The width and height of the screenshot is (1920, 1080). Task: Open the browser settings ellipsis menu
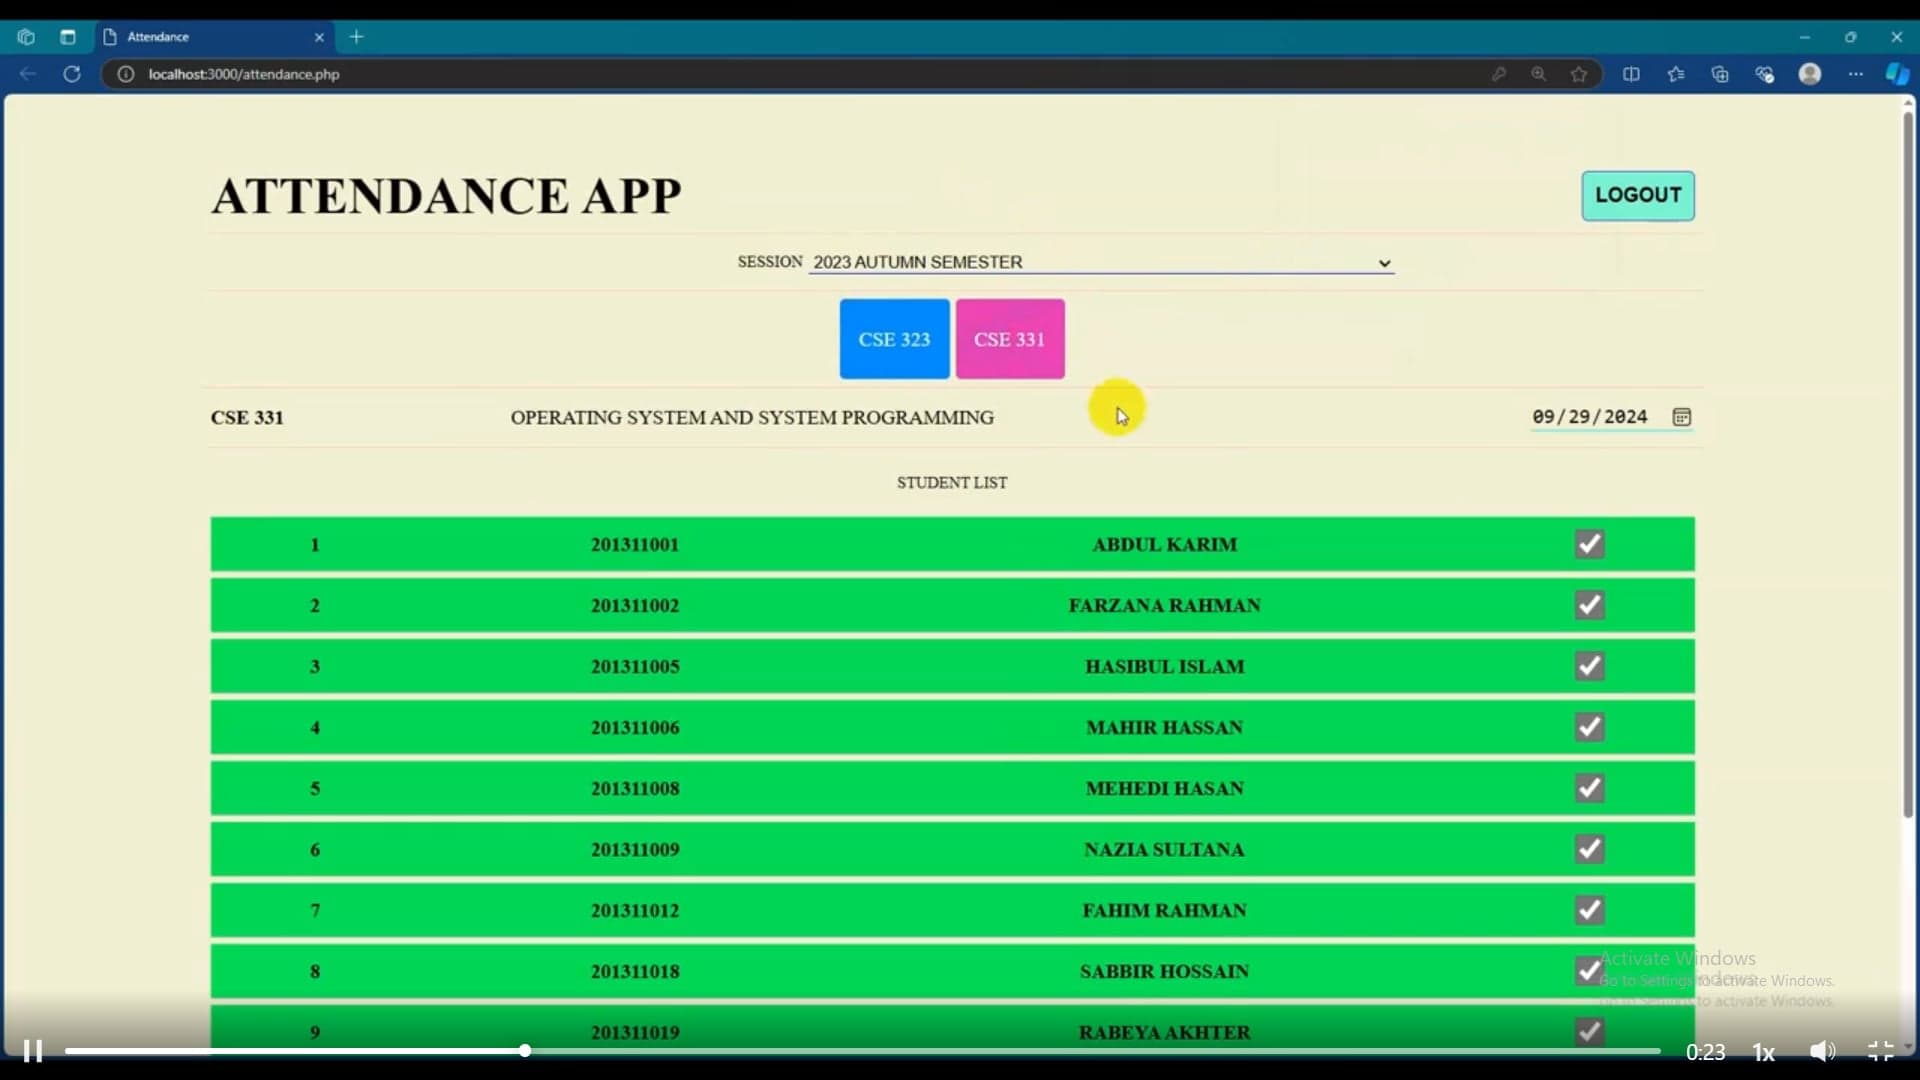coord(1856,74)
